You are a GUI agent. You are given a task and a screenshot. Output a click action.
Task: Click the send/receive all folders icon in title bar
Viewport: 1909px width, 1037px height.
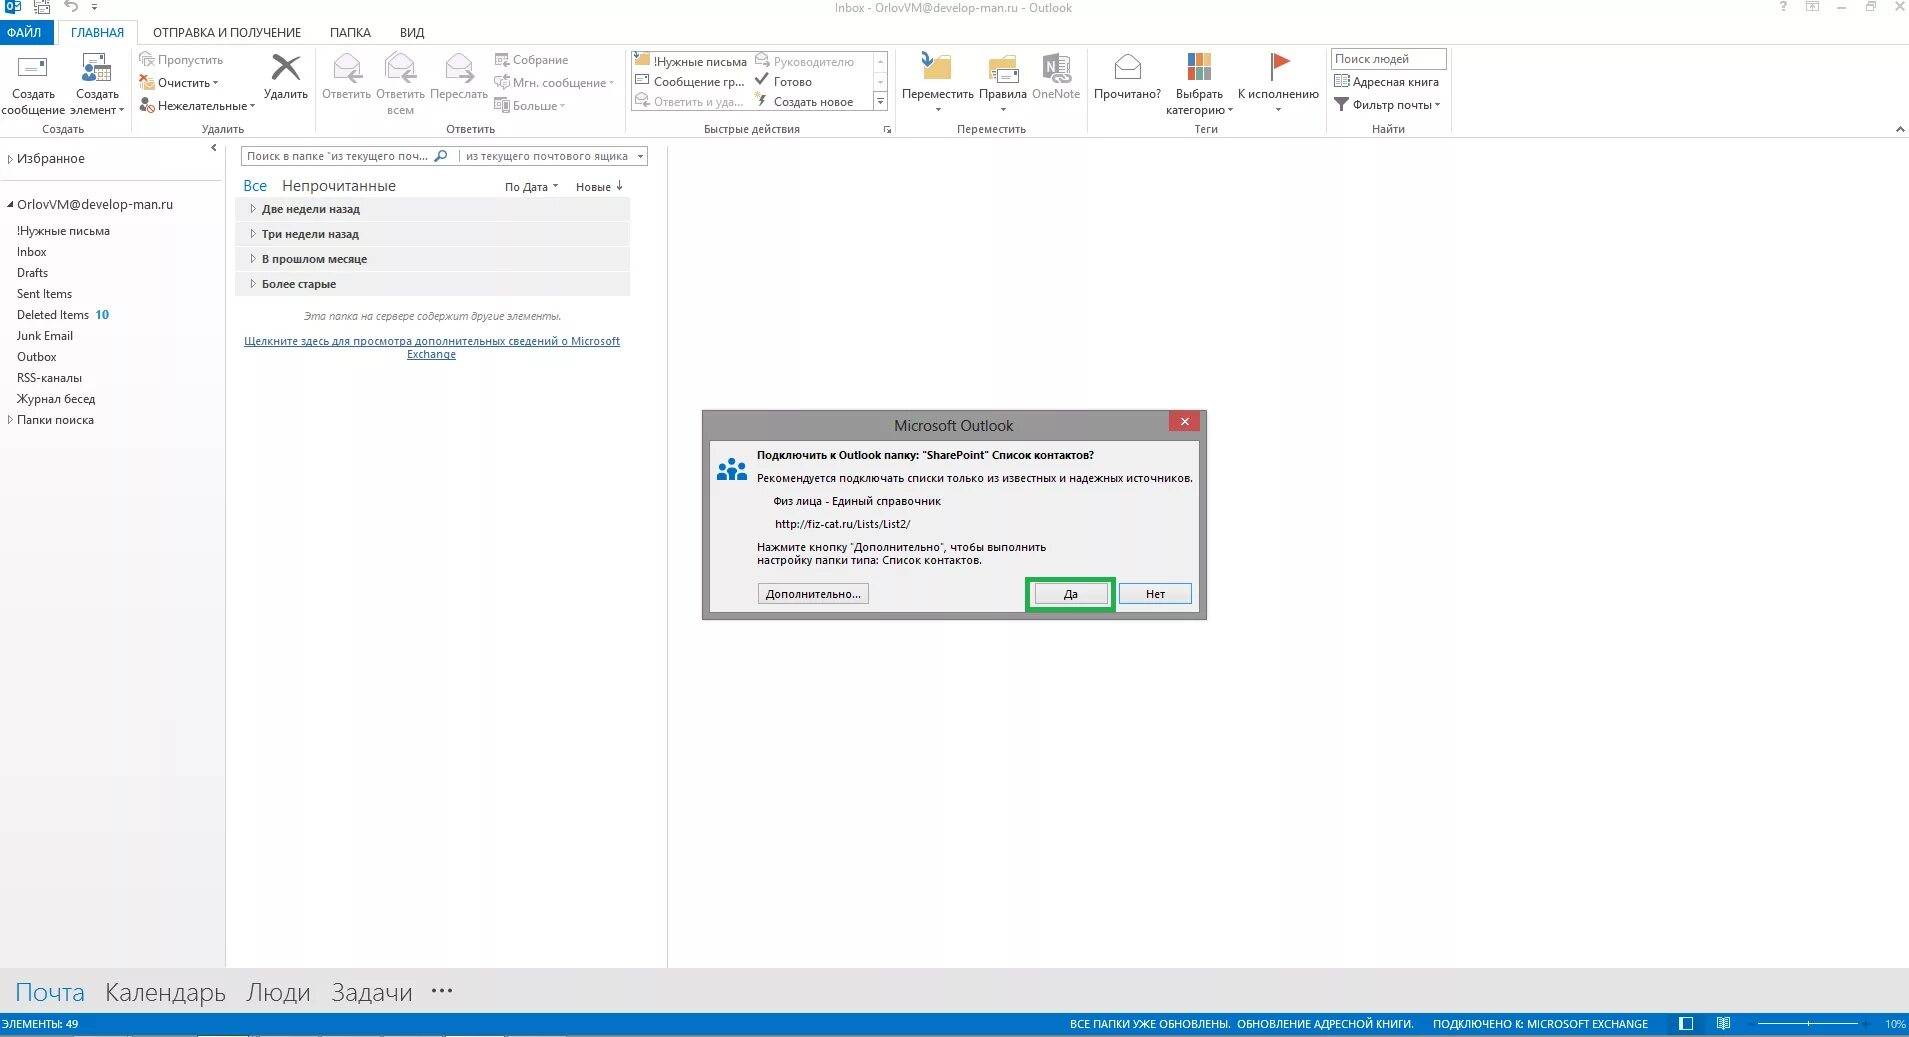pos(42,7)
